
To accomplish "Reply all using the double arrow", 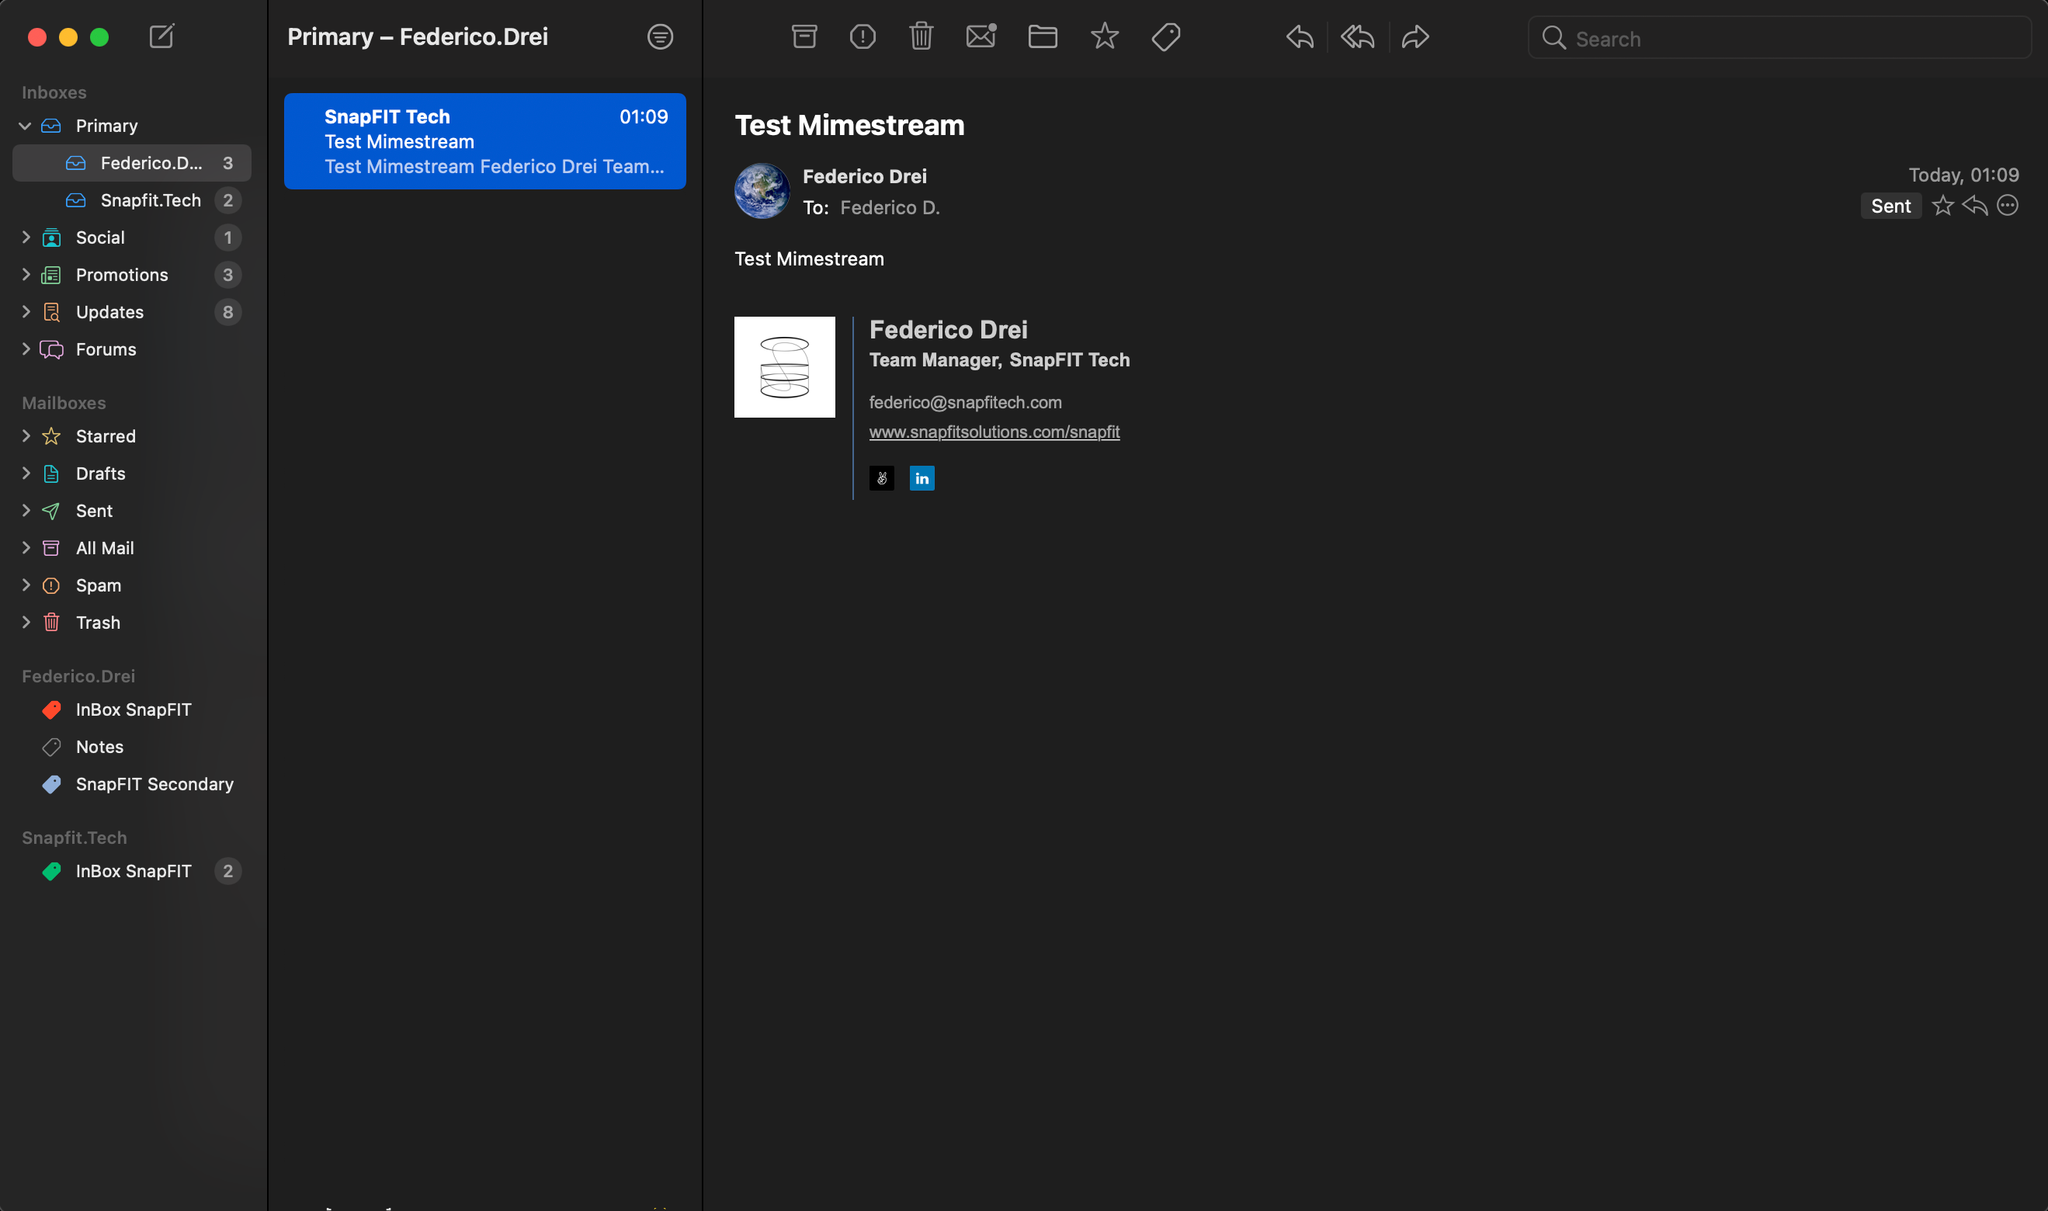I will pos(1357,37).
